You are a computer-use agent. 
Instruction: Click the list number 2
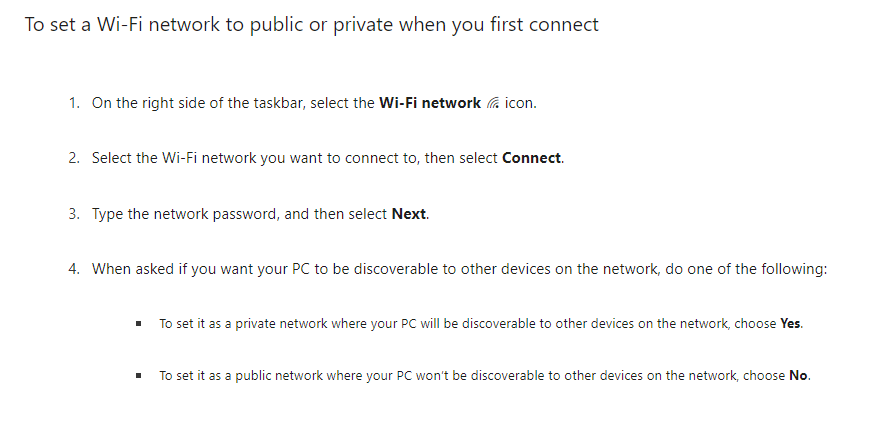point(73,158)
